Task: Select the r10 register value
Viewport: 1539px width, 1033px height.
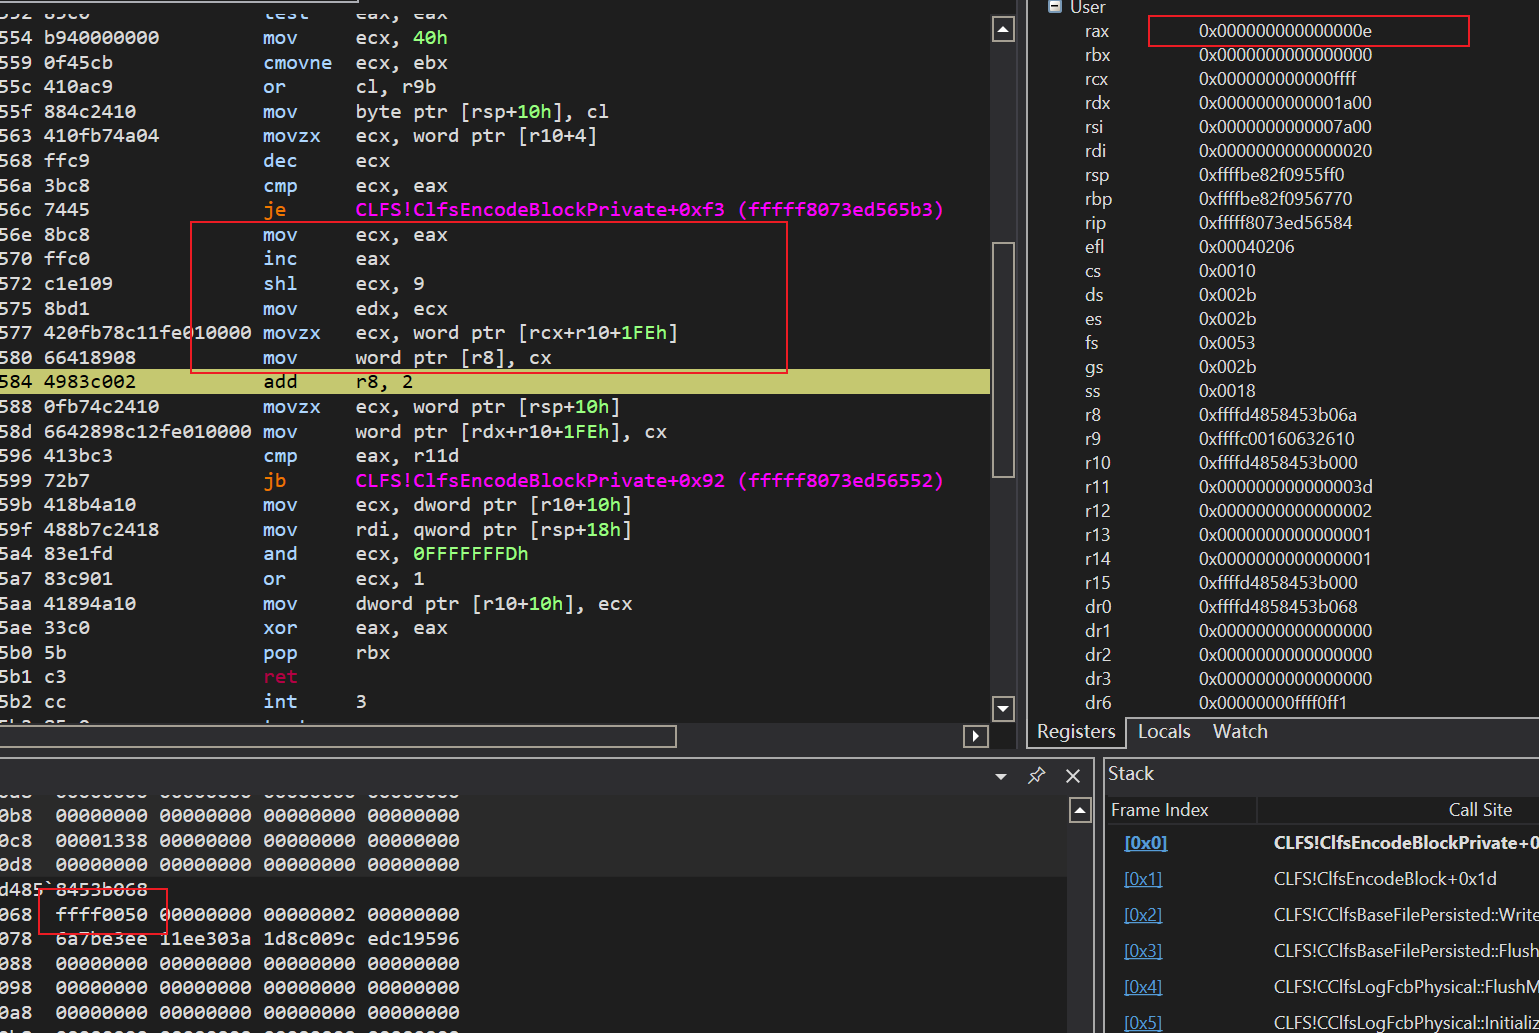Action: [x=1277, y=463]
